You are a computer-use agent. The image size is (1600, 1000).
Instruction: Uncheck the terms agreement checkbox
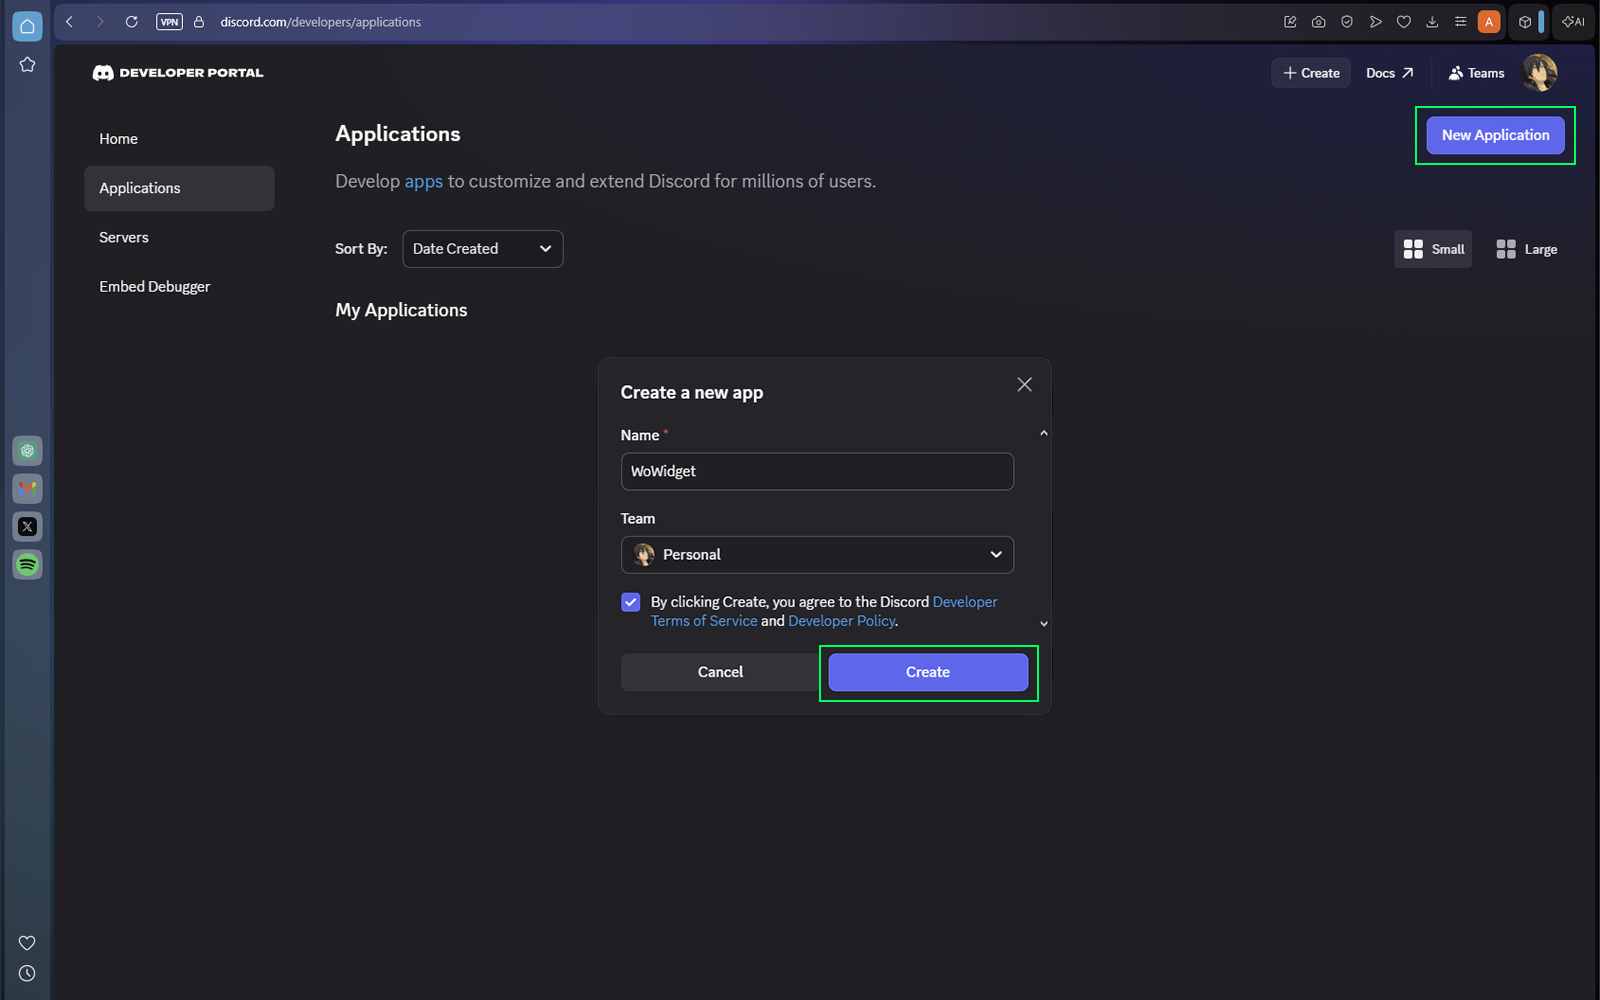[x=631, y=602]
